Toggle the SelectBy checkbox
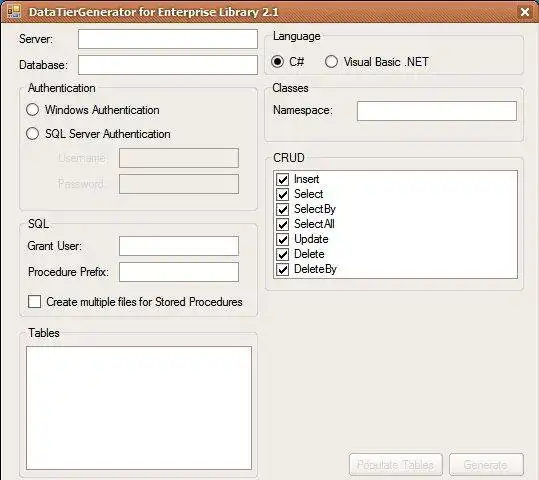This screenshot has width=539, height=480. click(283, 209)
